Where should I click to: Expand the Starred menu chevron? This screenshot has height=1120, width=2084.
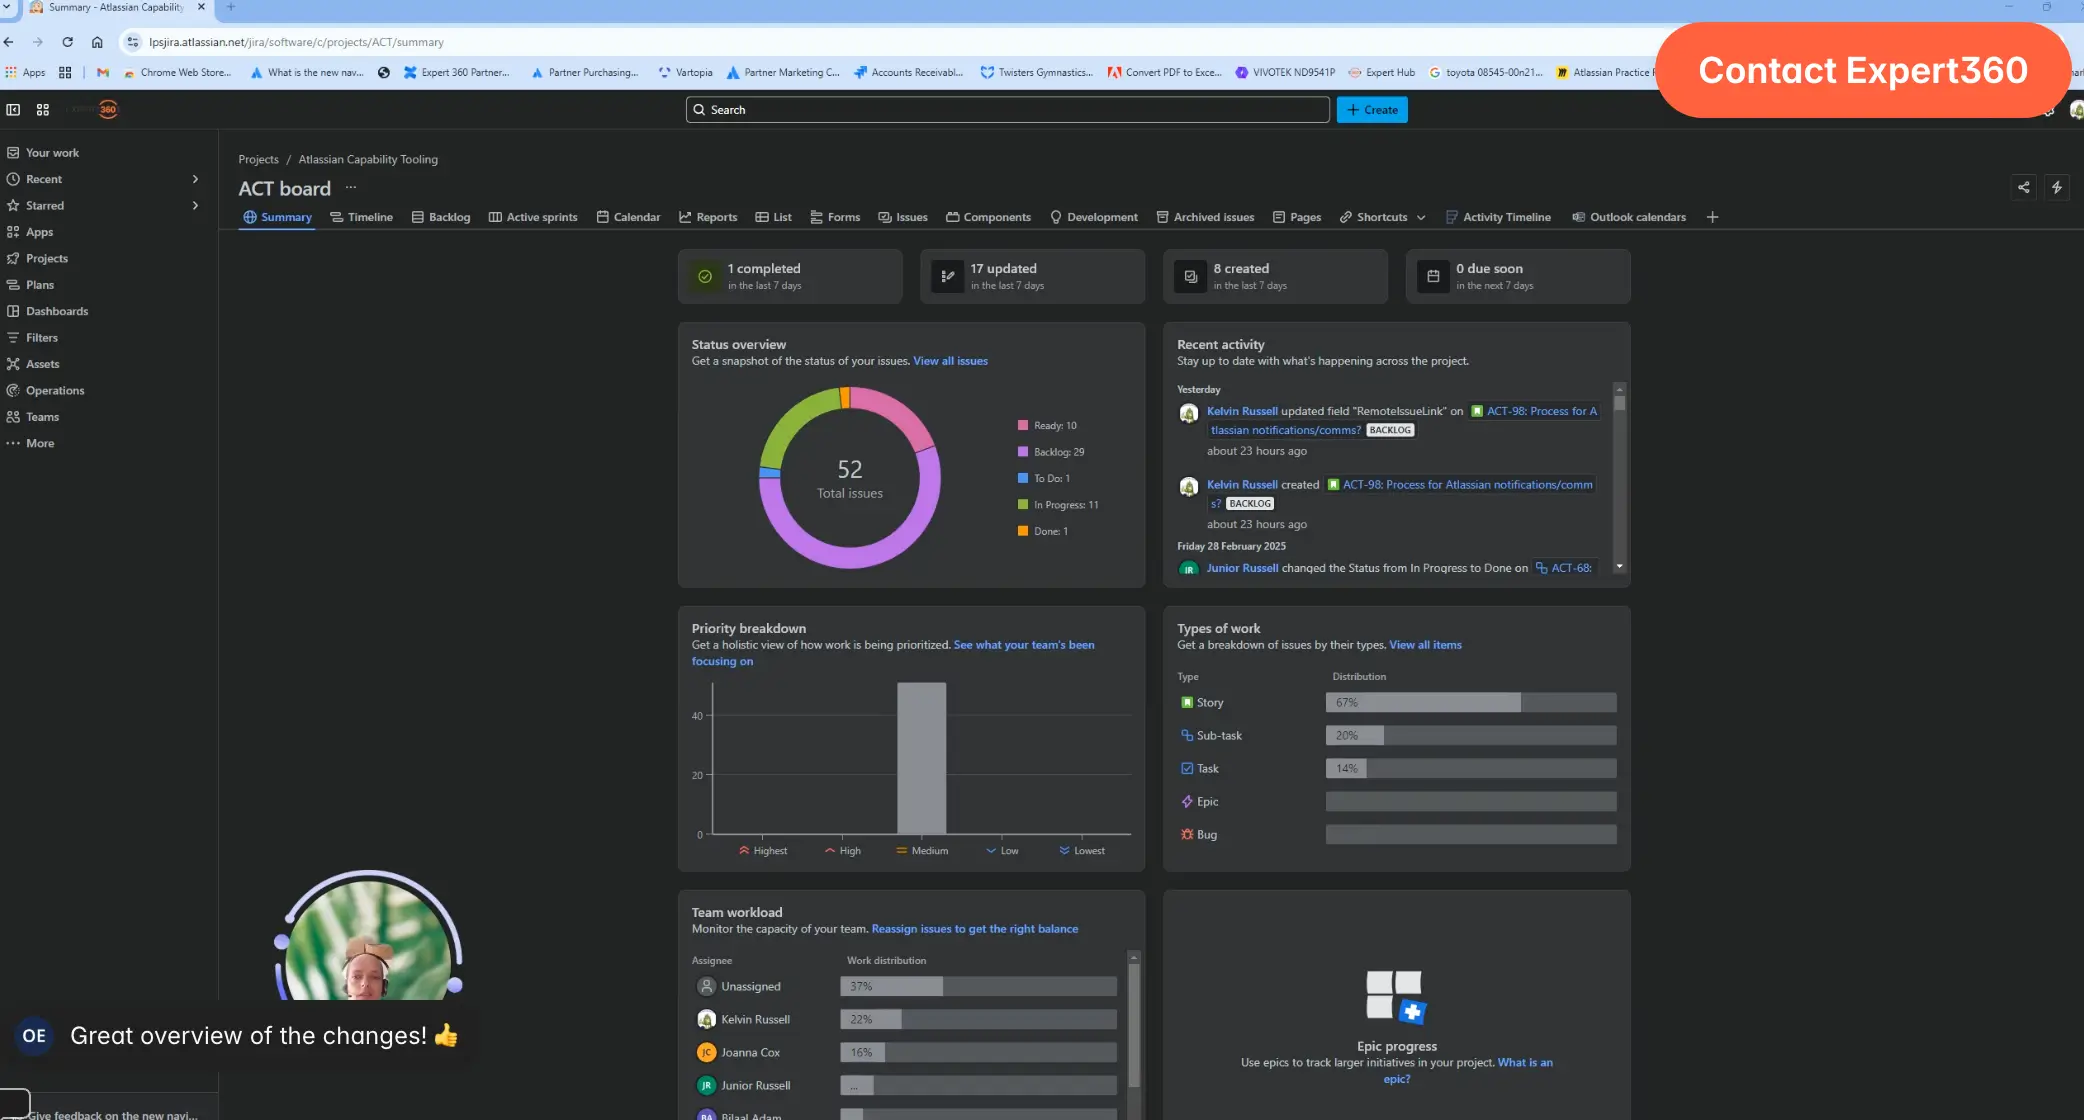click(195, 206)
